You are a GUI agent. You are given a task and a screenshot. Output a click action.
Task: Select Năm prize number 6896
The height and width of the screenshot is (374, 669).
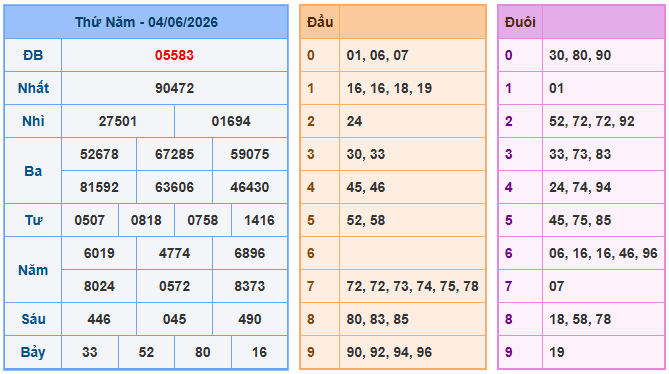[250, 253]
